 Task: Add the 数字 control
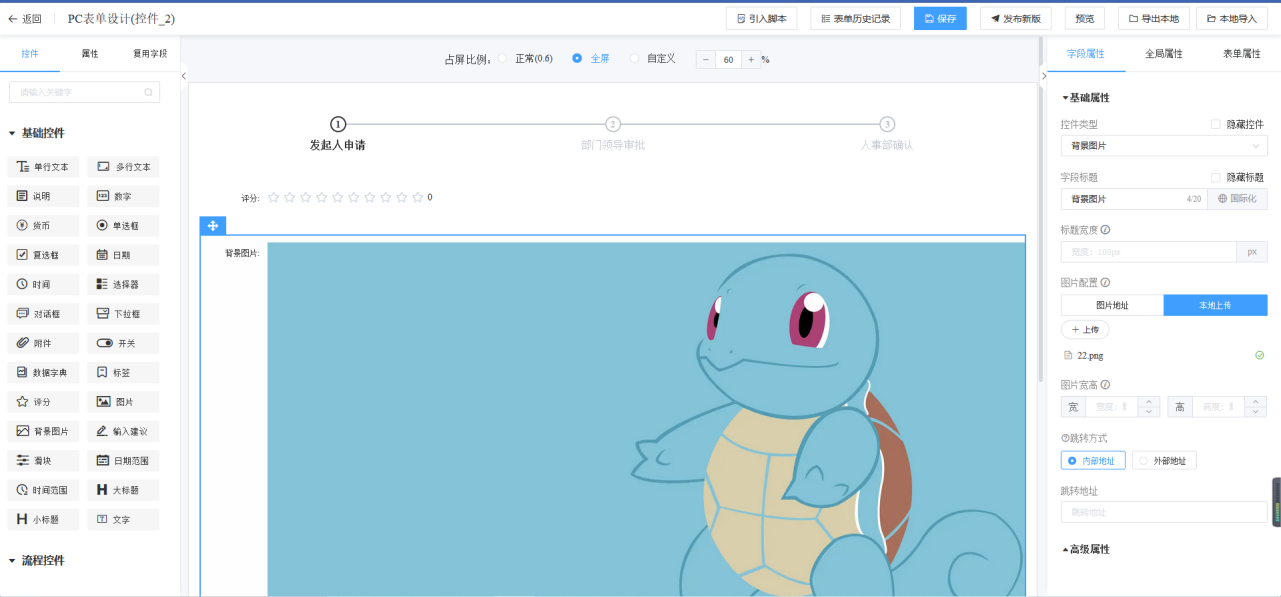[123, 196]
